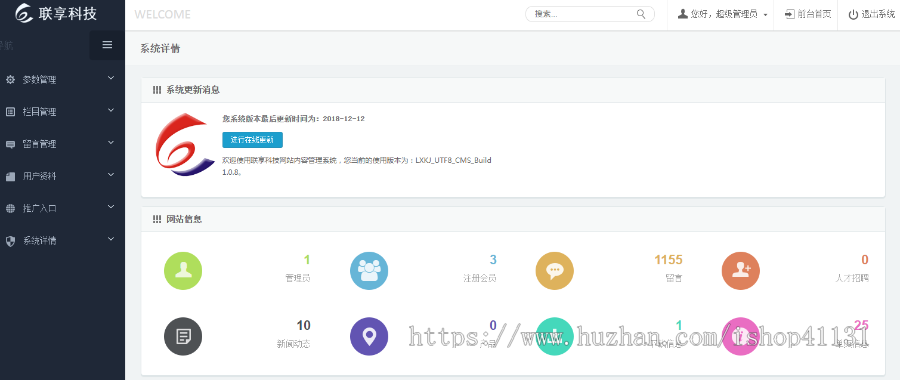Click the green 管理员 person icon
900x380 pixels.
183,271
